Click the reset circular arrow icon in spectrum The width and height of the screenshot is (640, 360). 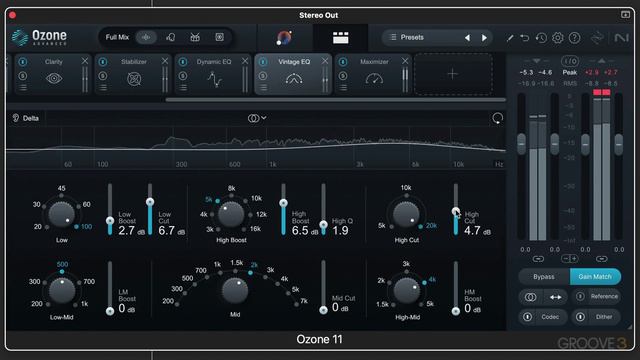497,118
